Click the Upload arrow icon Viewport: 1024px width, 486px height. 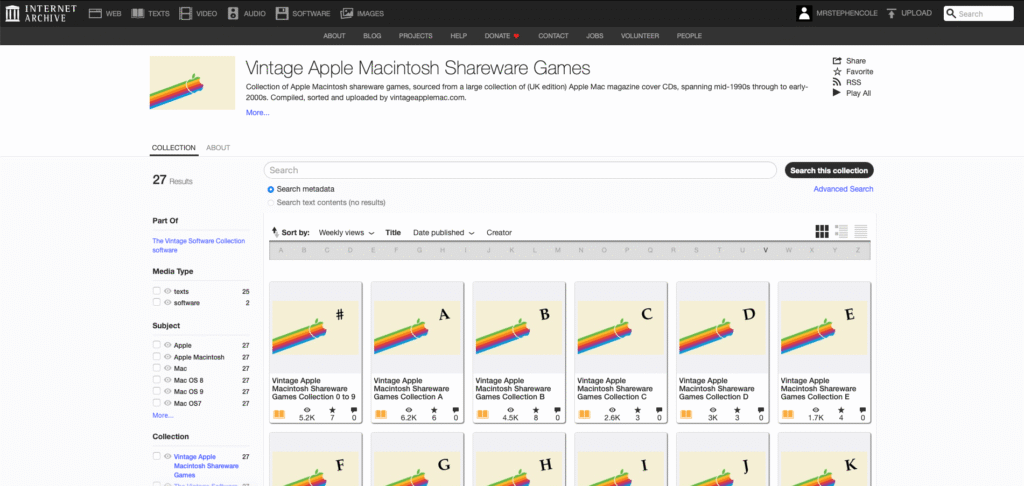coord(891,13)
